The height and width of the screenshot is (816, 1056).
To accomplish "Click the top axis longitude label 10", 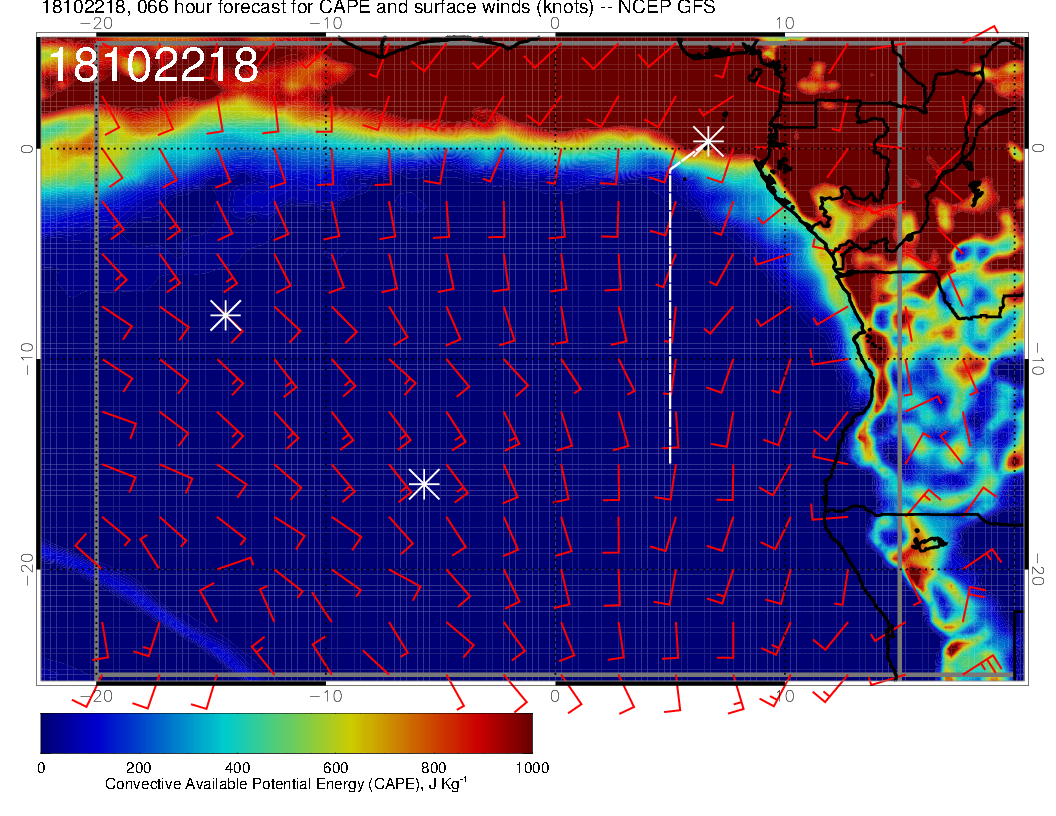I will (x=785, y=24).
